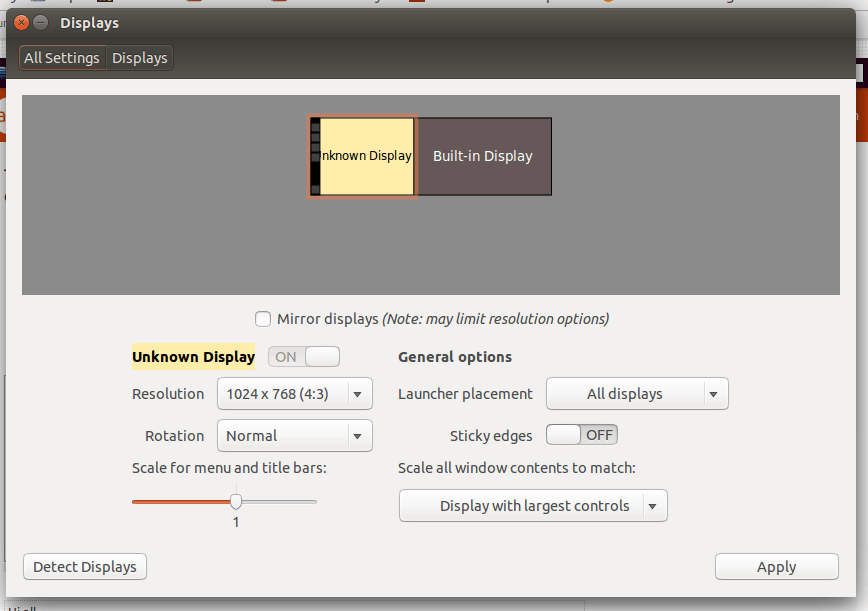Click launcher strip inside Unknown Display preview

point(315,157)
